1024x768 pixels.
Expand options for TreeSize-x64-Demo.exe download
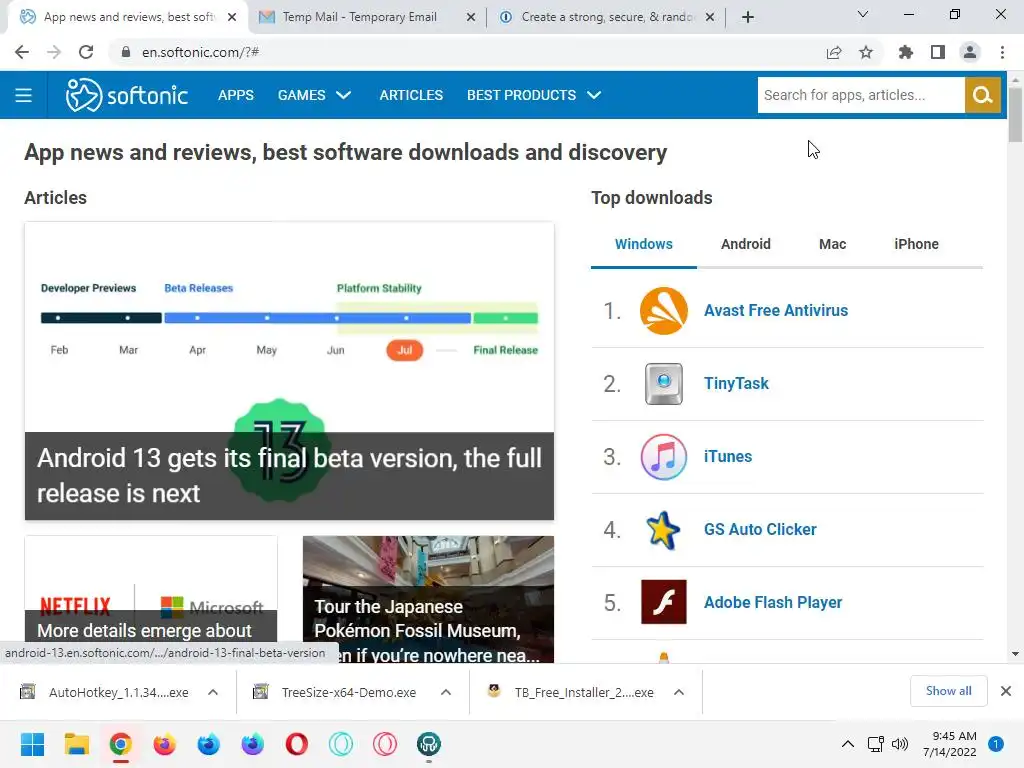pyautogui.click(x=446, y=692)
